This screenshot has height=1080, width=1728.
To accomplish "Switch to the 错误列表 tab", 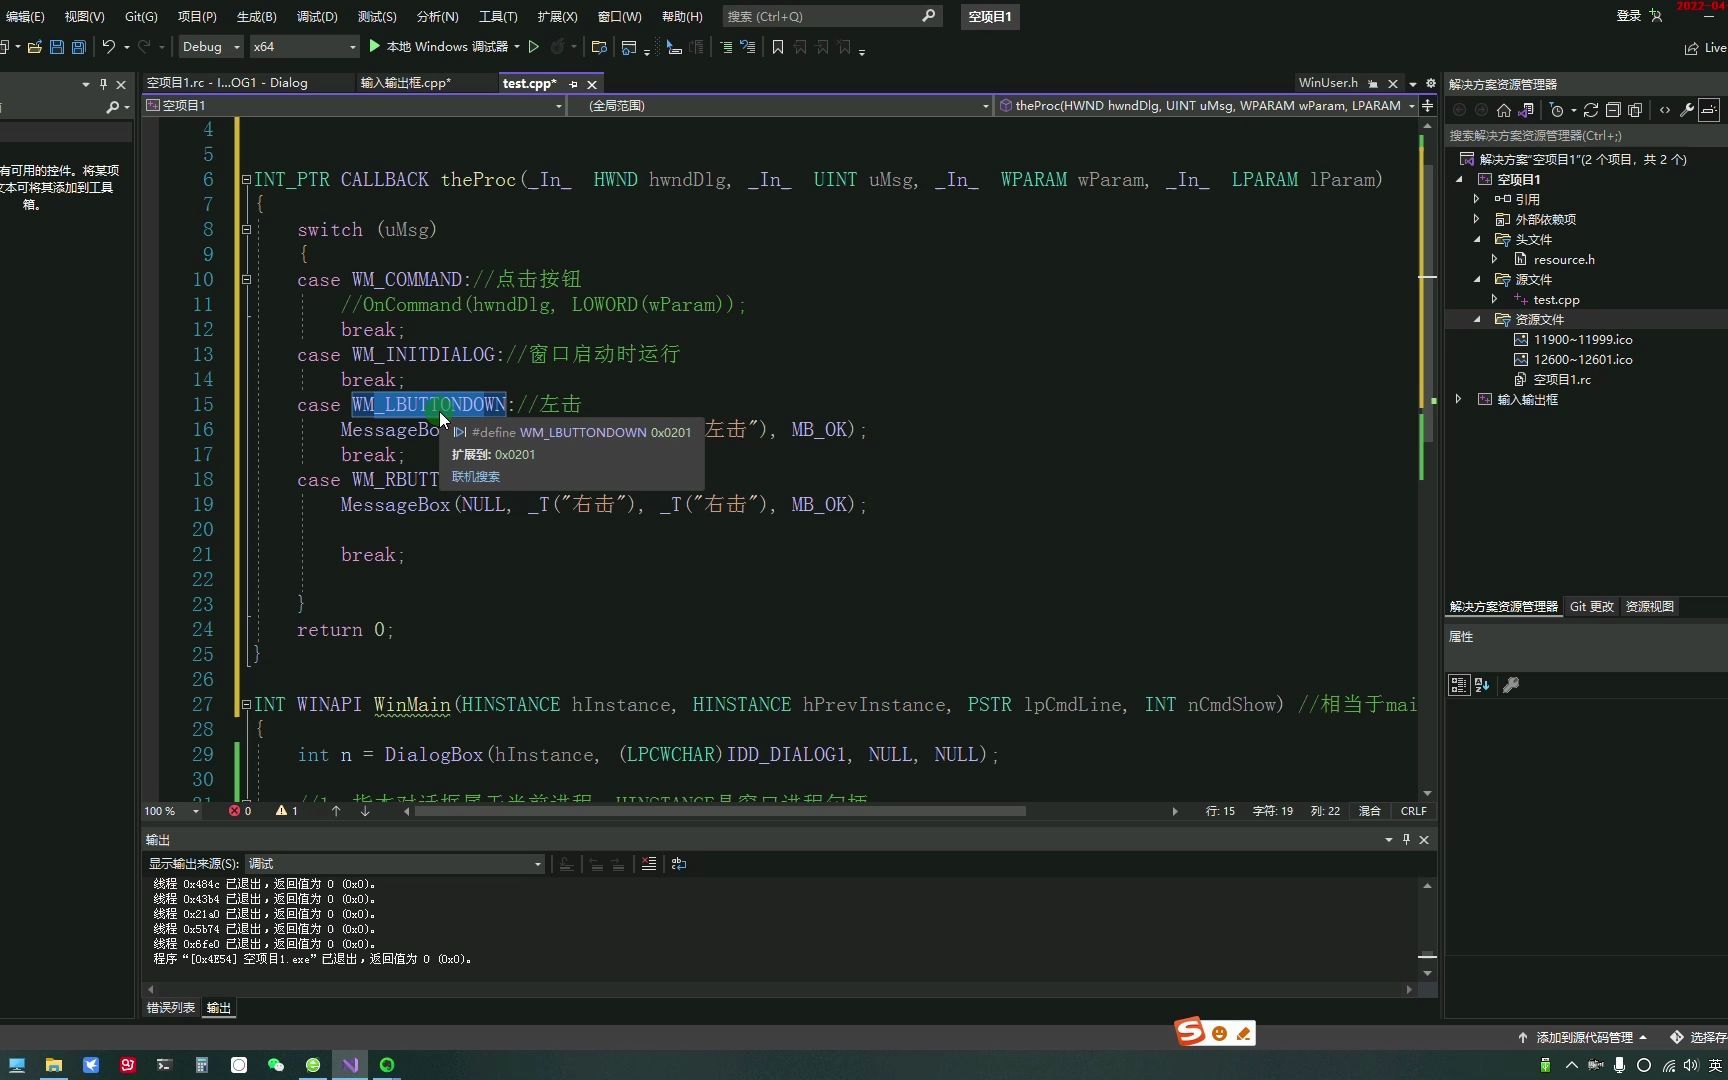I will (171, 1008).
